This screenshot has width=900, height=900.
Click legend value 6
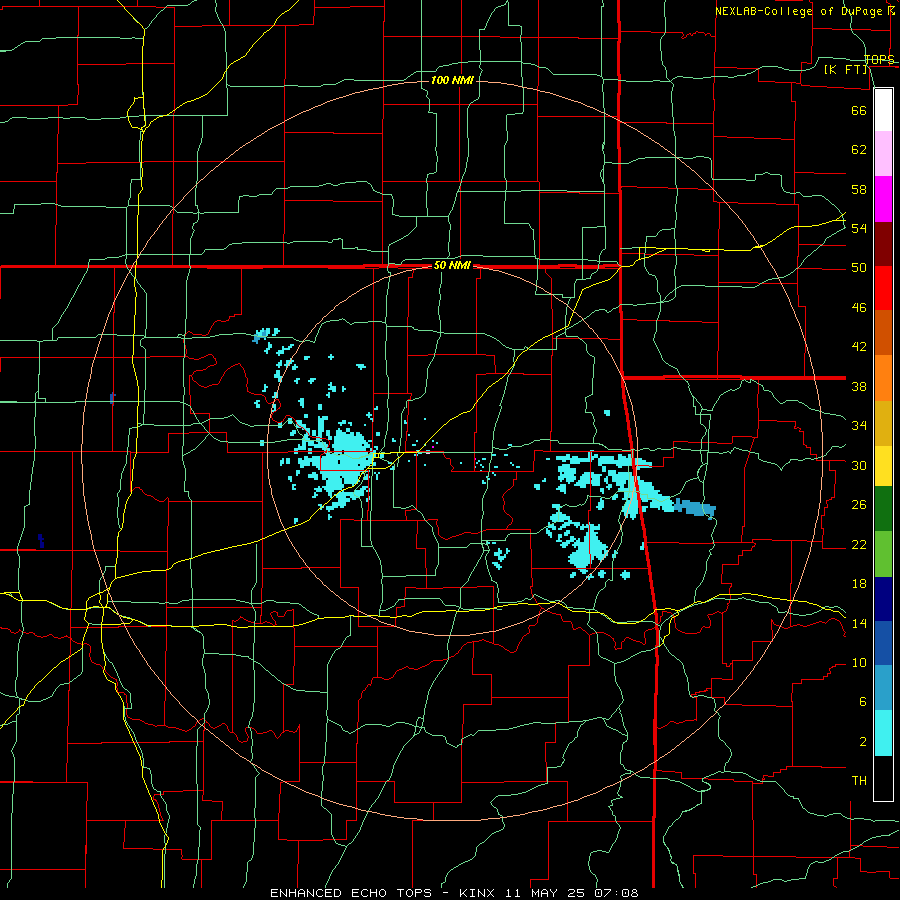[863, 702]
